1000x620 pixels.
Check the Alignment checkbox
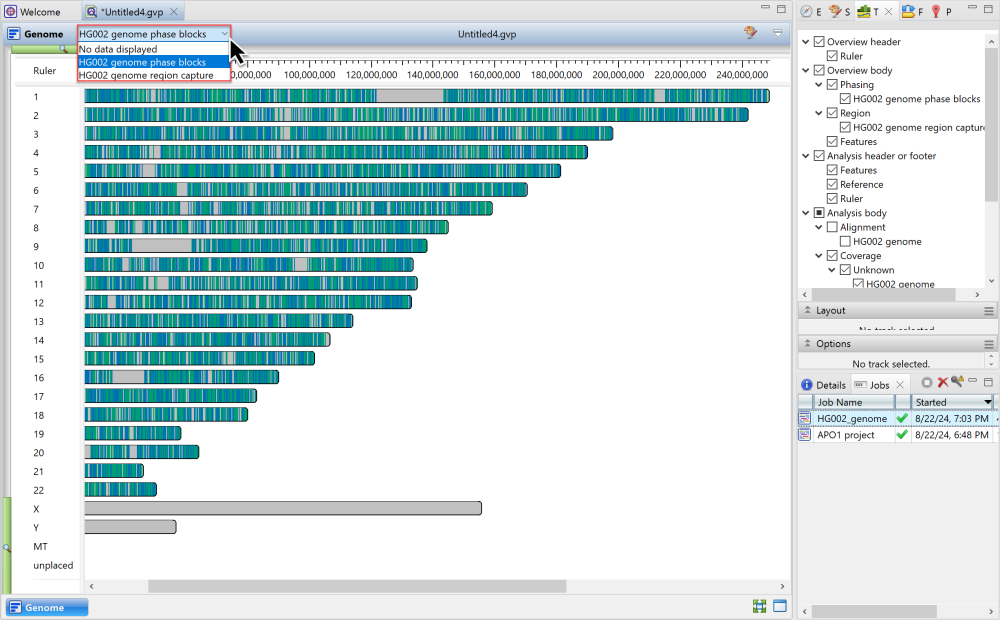pyautogui.click(x=832, y=227)
